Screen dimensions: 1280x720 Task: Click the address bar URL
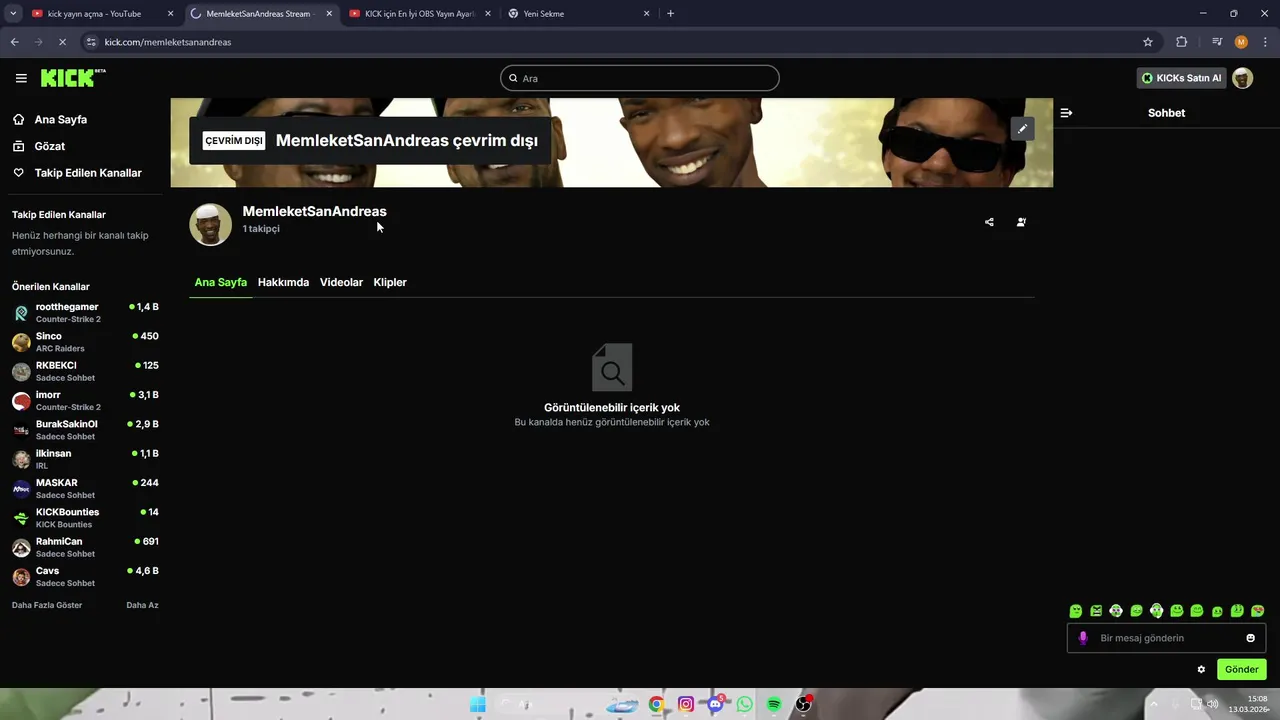pyautogui.click(x=168, y=42)
